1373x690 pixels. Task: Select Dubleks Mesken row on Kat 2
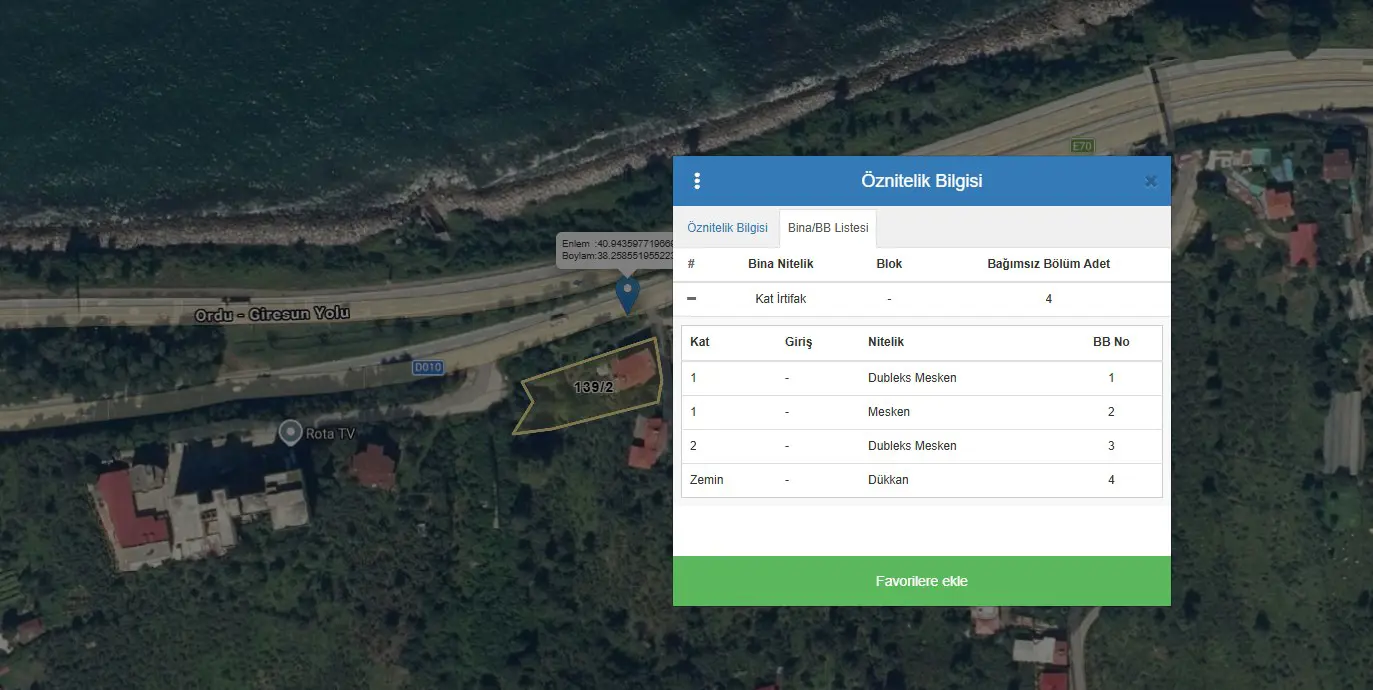[x=922, y=446]
